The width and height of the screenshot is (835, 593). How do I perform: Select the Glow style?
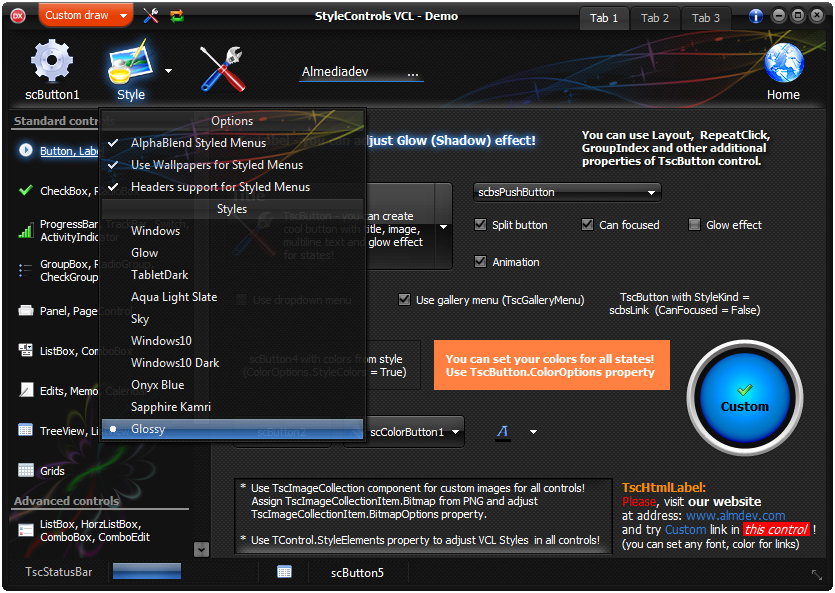pos(232,253)
